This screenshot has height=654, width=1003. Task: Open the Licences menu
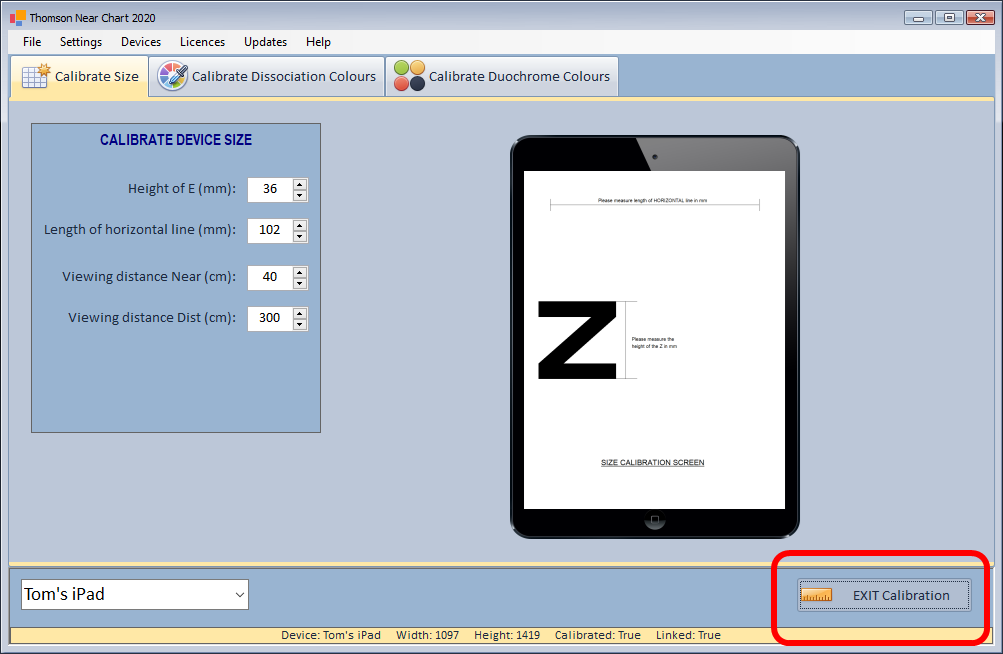tap(202, 42)
